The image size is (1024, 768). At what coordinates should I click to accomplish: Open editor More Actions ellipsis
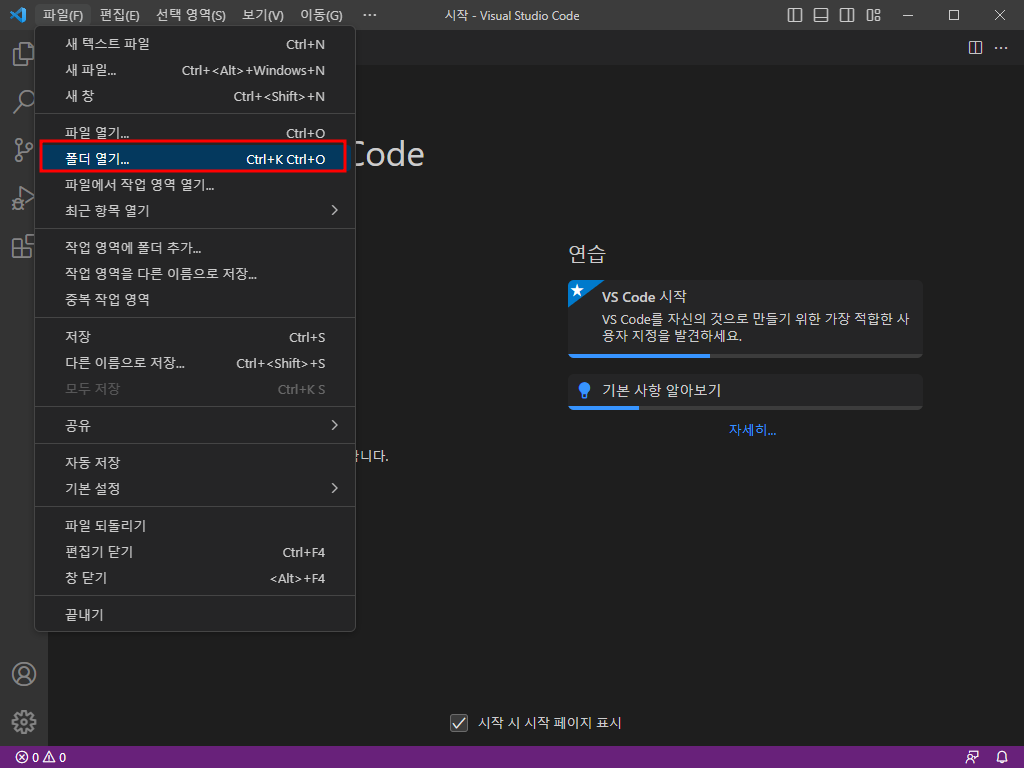click(1001, 48)
